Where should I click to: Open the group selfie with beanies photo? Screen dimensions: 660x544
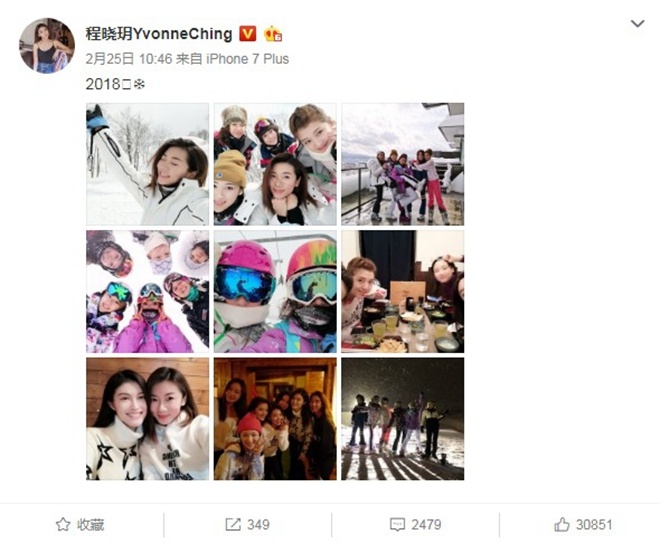click(x=275, y=164)
